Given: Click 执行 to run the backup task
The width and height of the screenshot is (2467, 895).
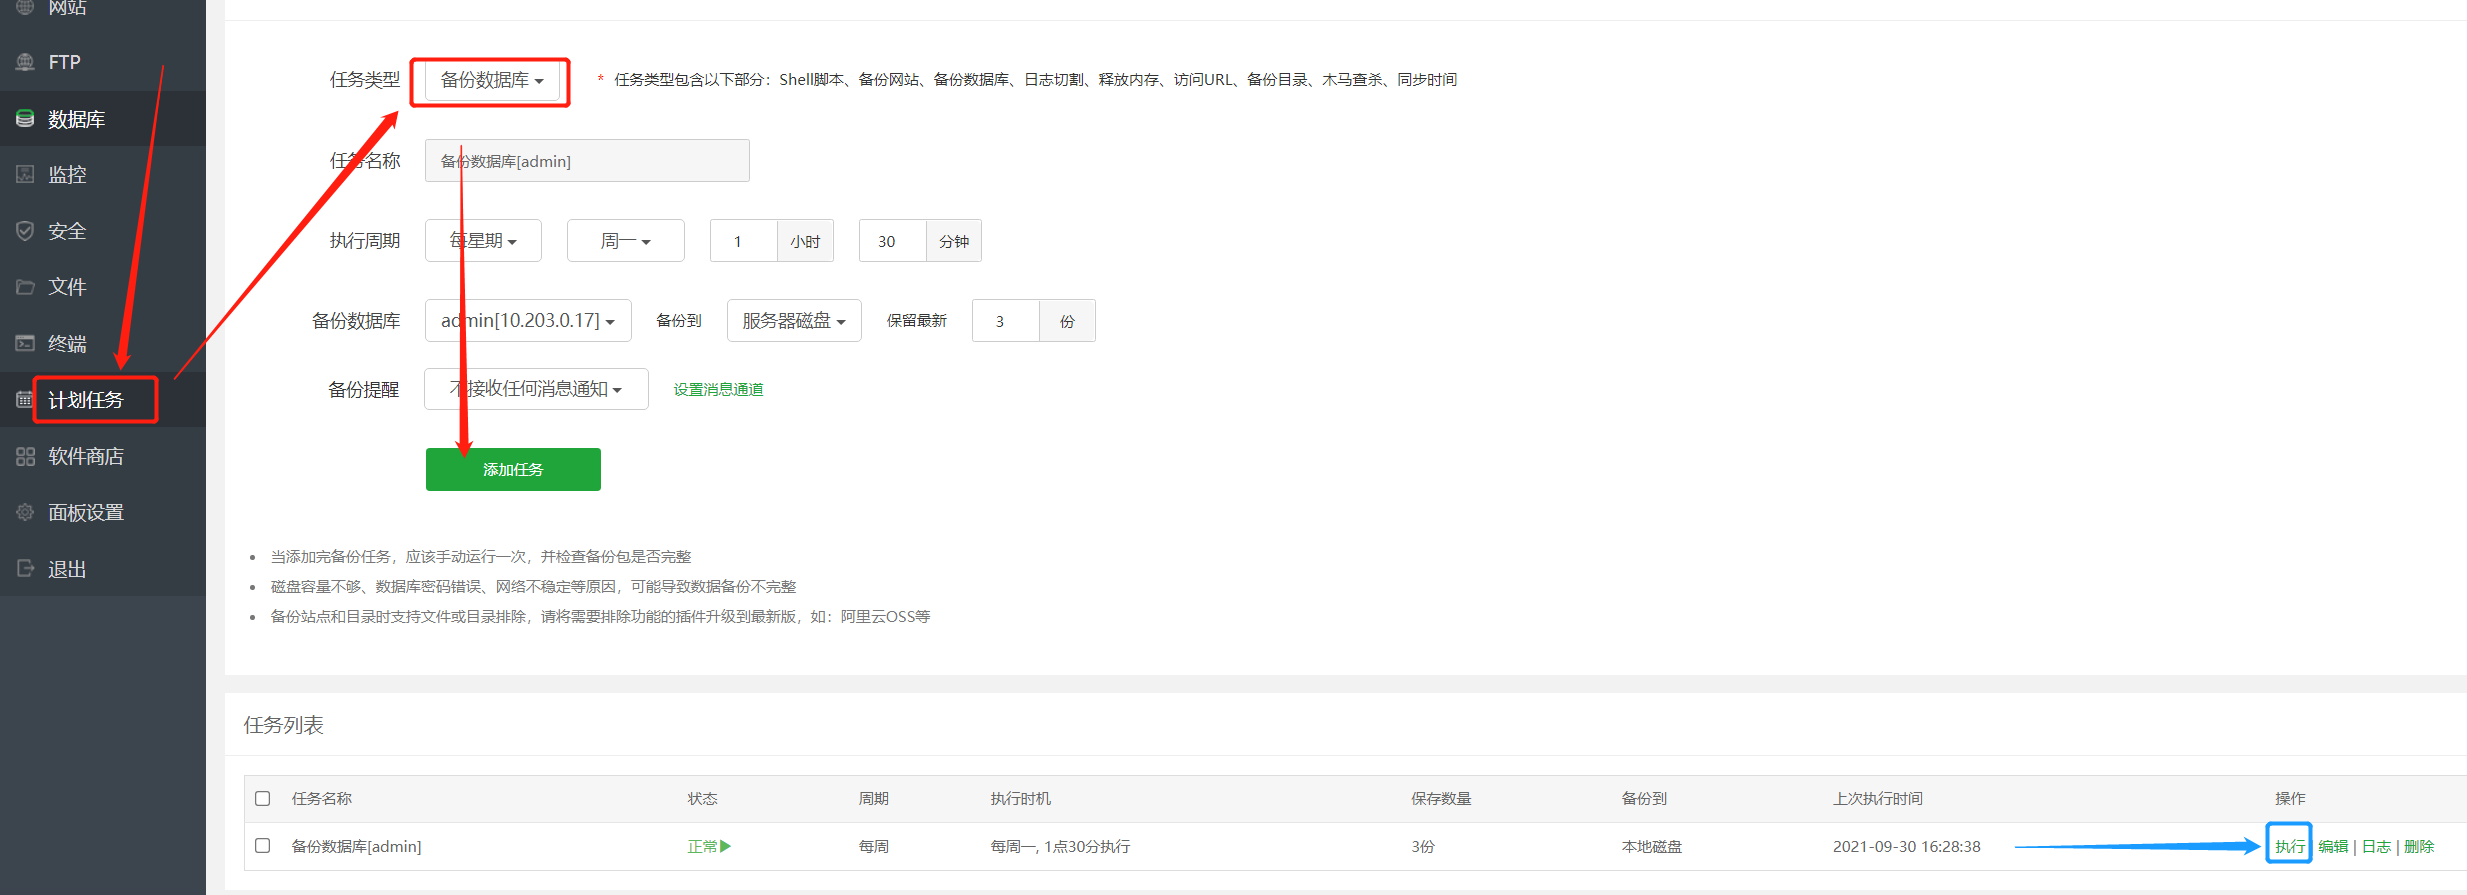Looking at the screenshot, I should 2289,846.
